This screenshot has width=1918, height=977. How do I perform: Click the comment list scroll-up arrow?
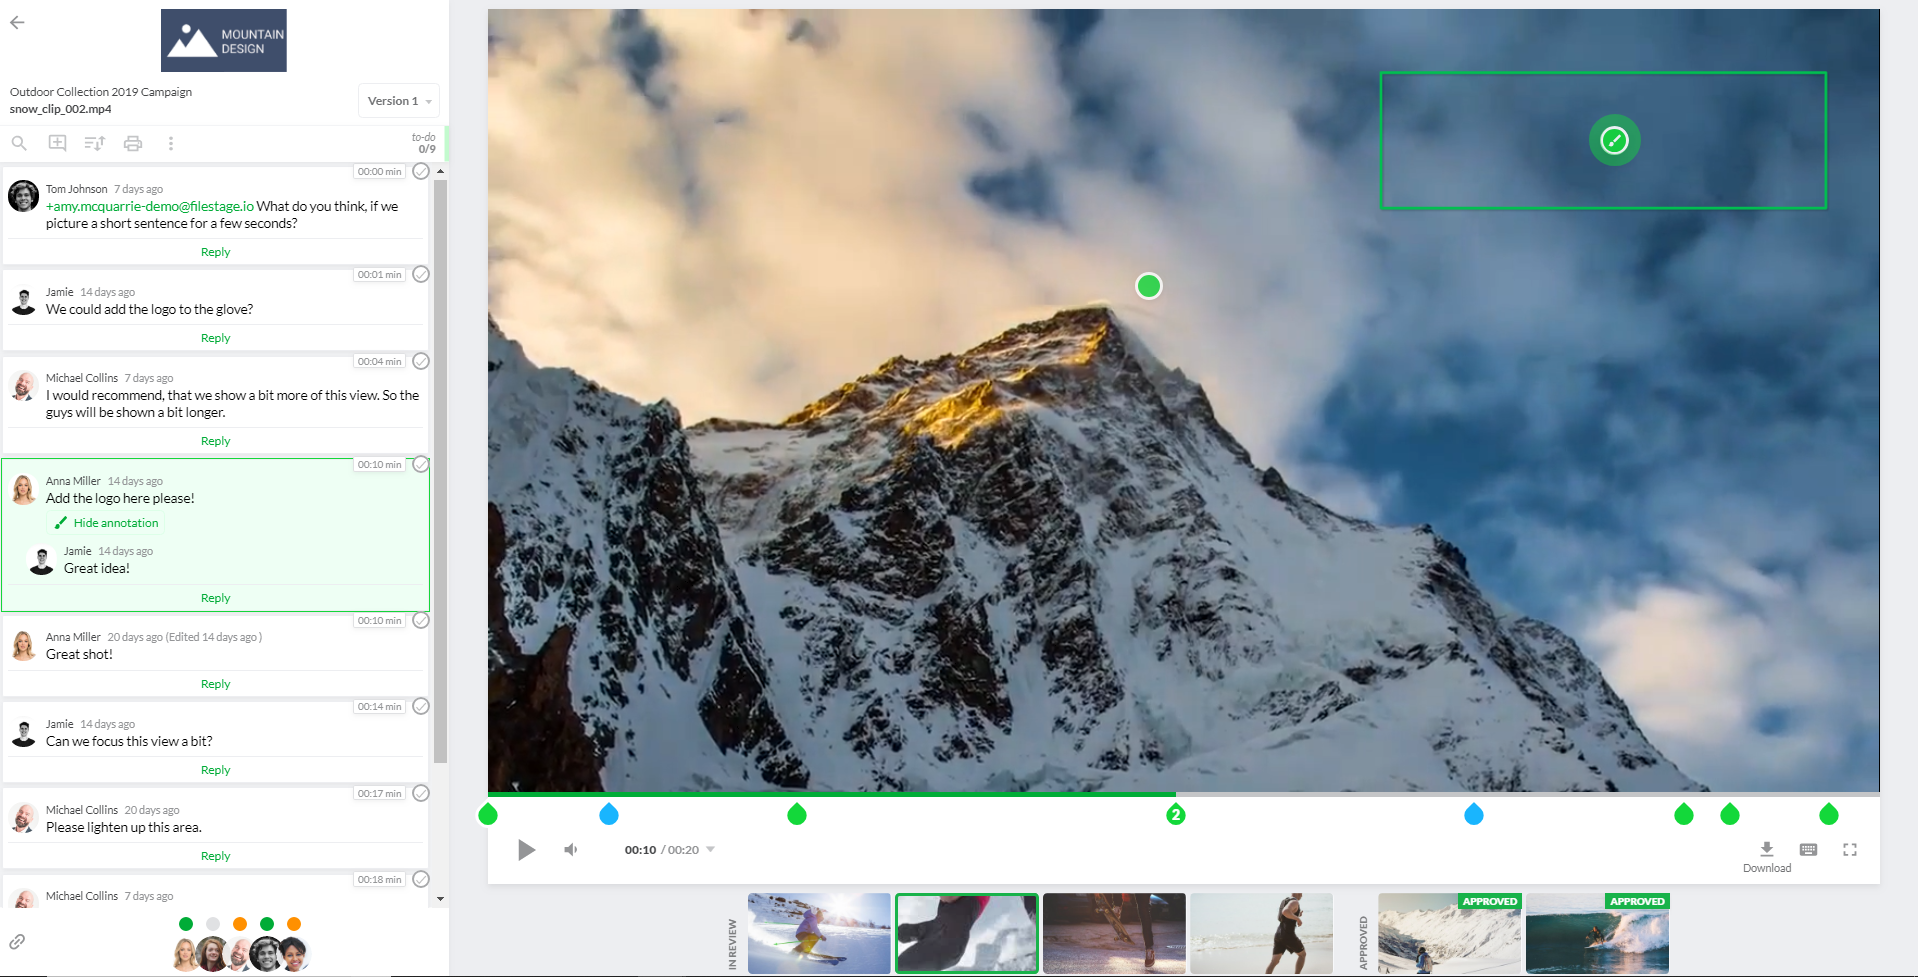click(440, 172)
